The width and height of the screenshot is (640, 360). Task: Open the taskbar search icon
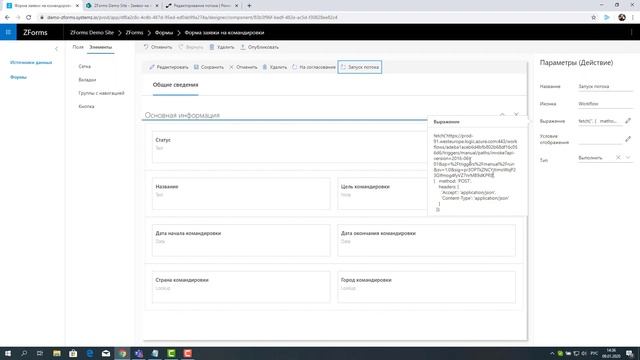[x=24, y=353]
